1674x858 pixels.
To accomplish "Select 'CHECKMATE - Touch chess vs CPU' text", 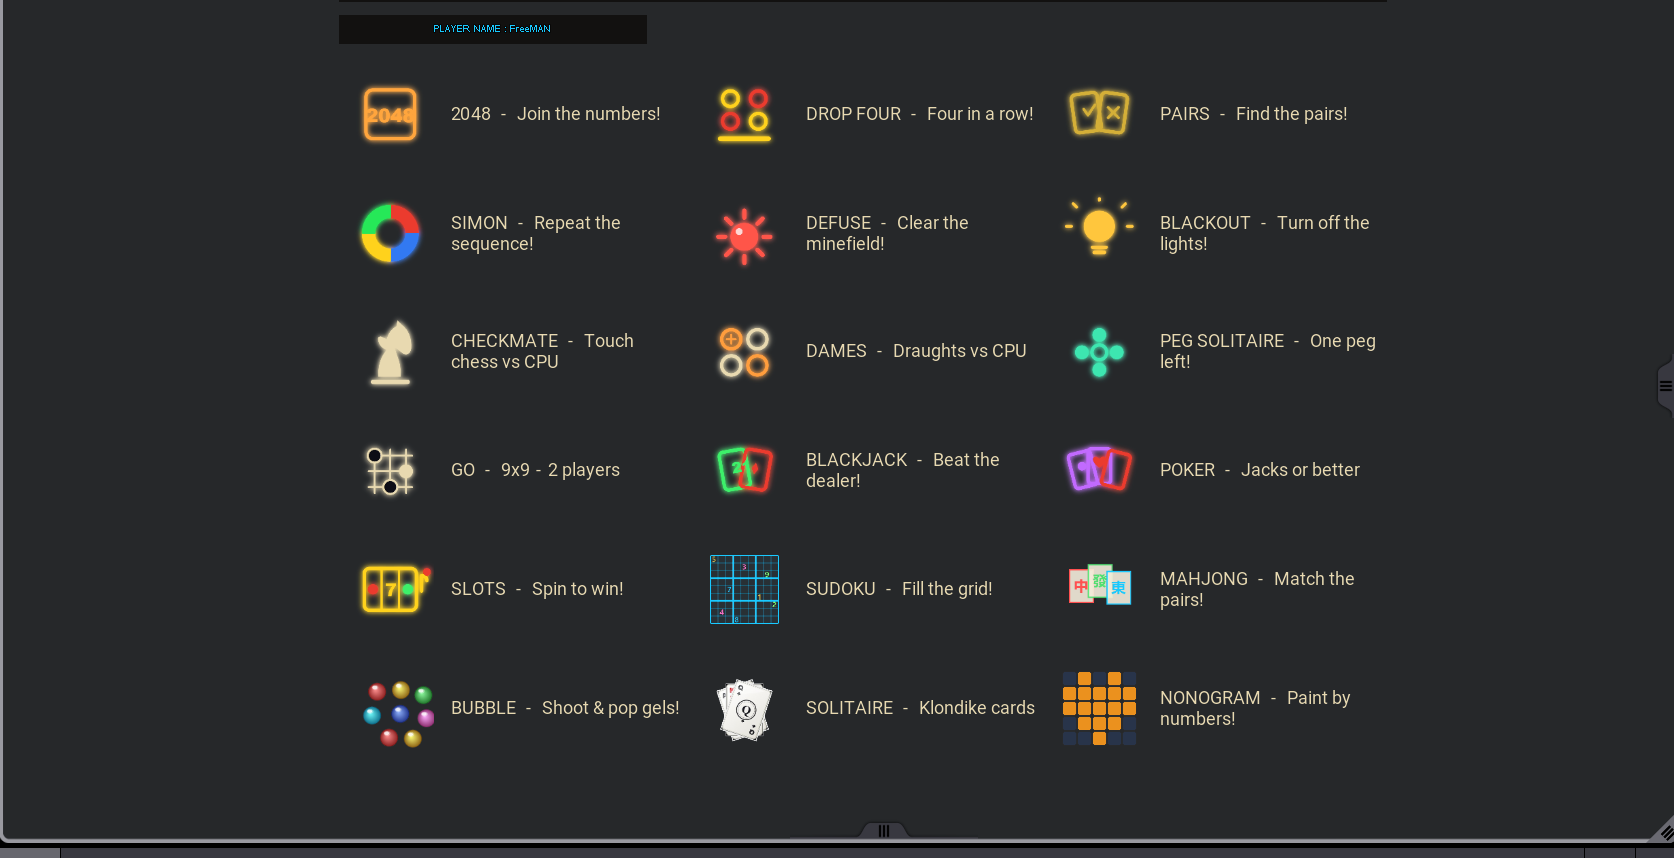I will (x=542, y=351).
